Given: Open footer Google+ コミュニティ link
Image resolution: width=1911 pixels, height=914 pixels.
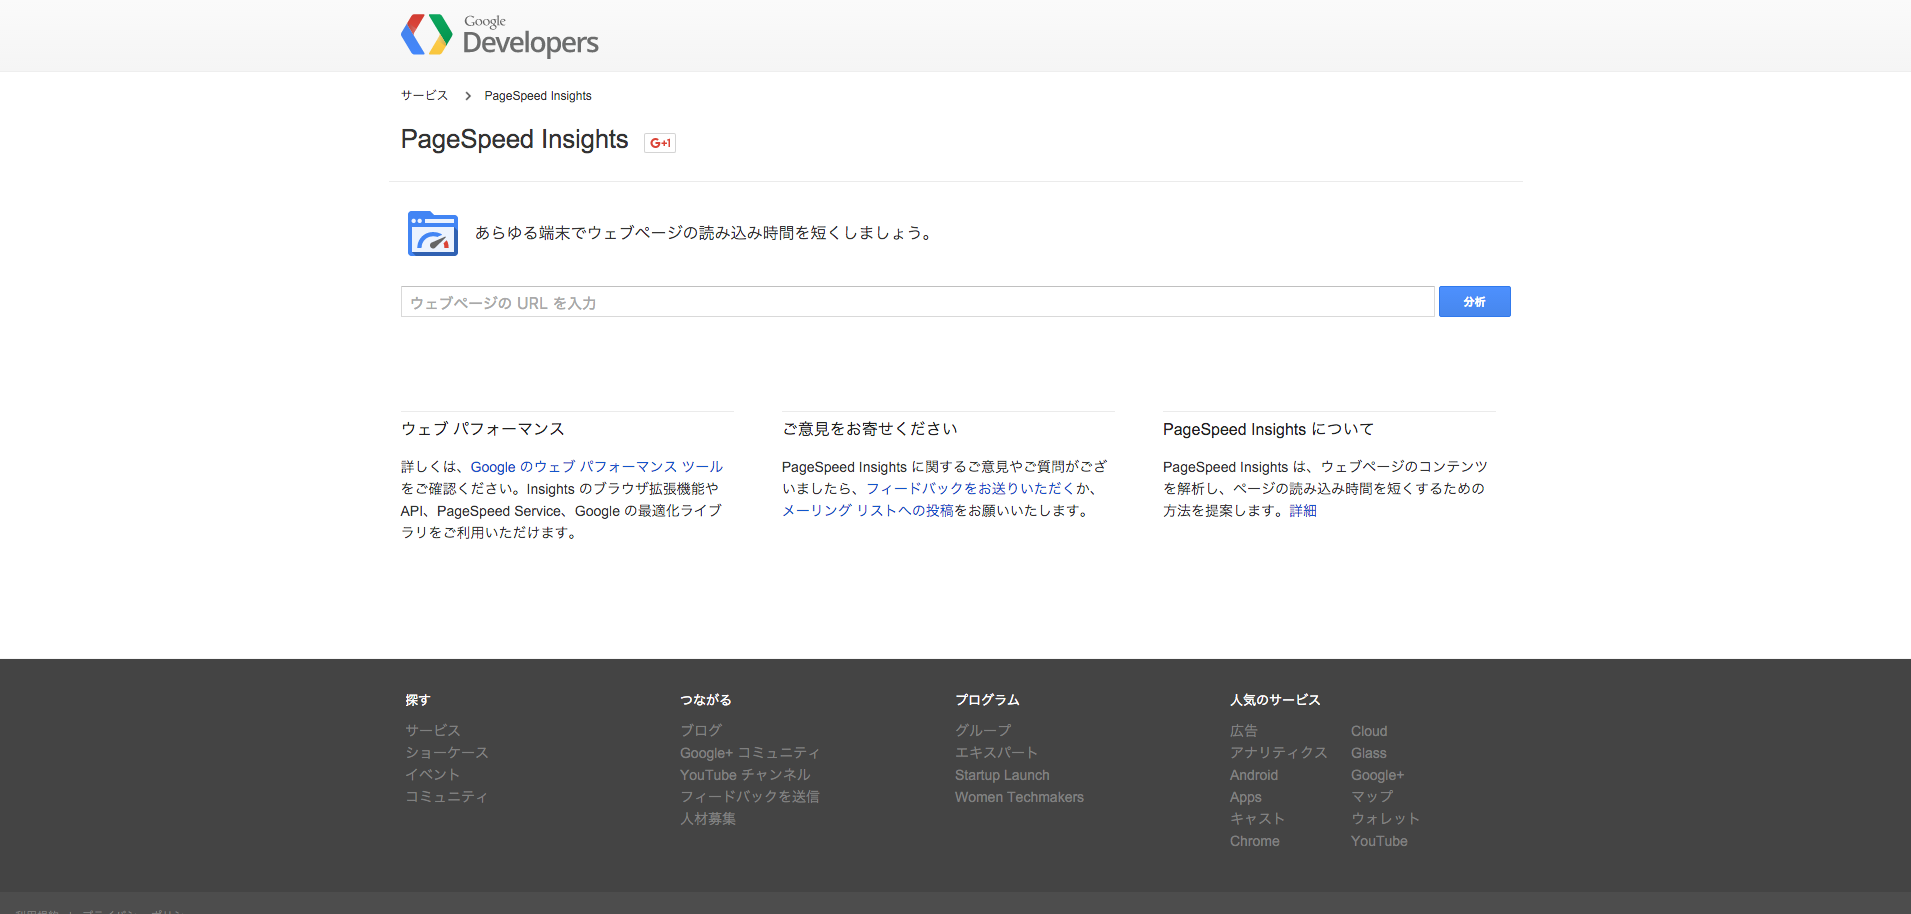Looking at the screenshot, I should 750,753.
